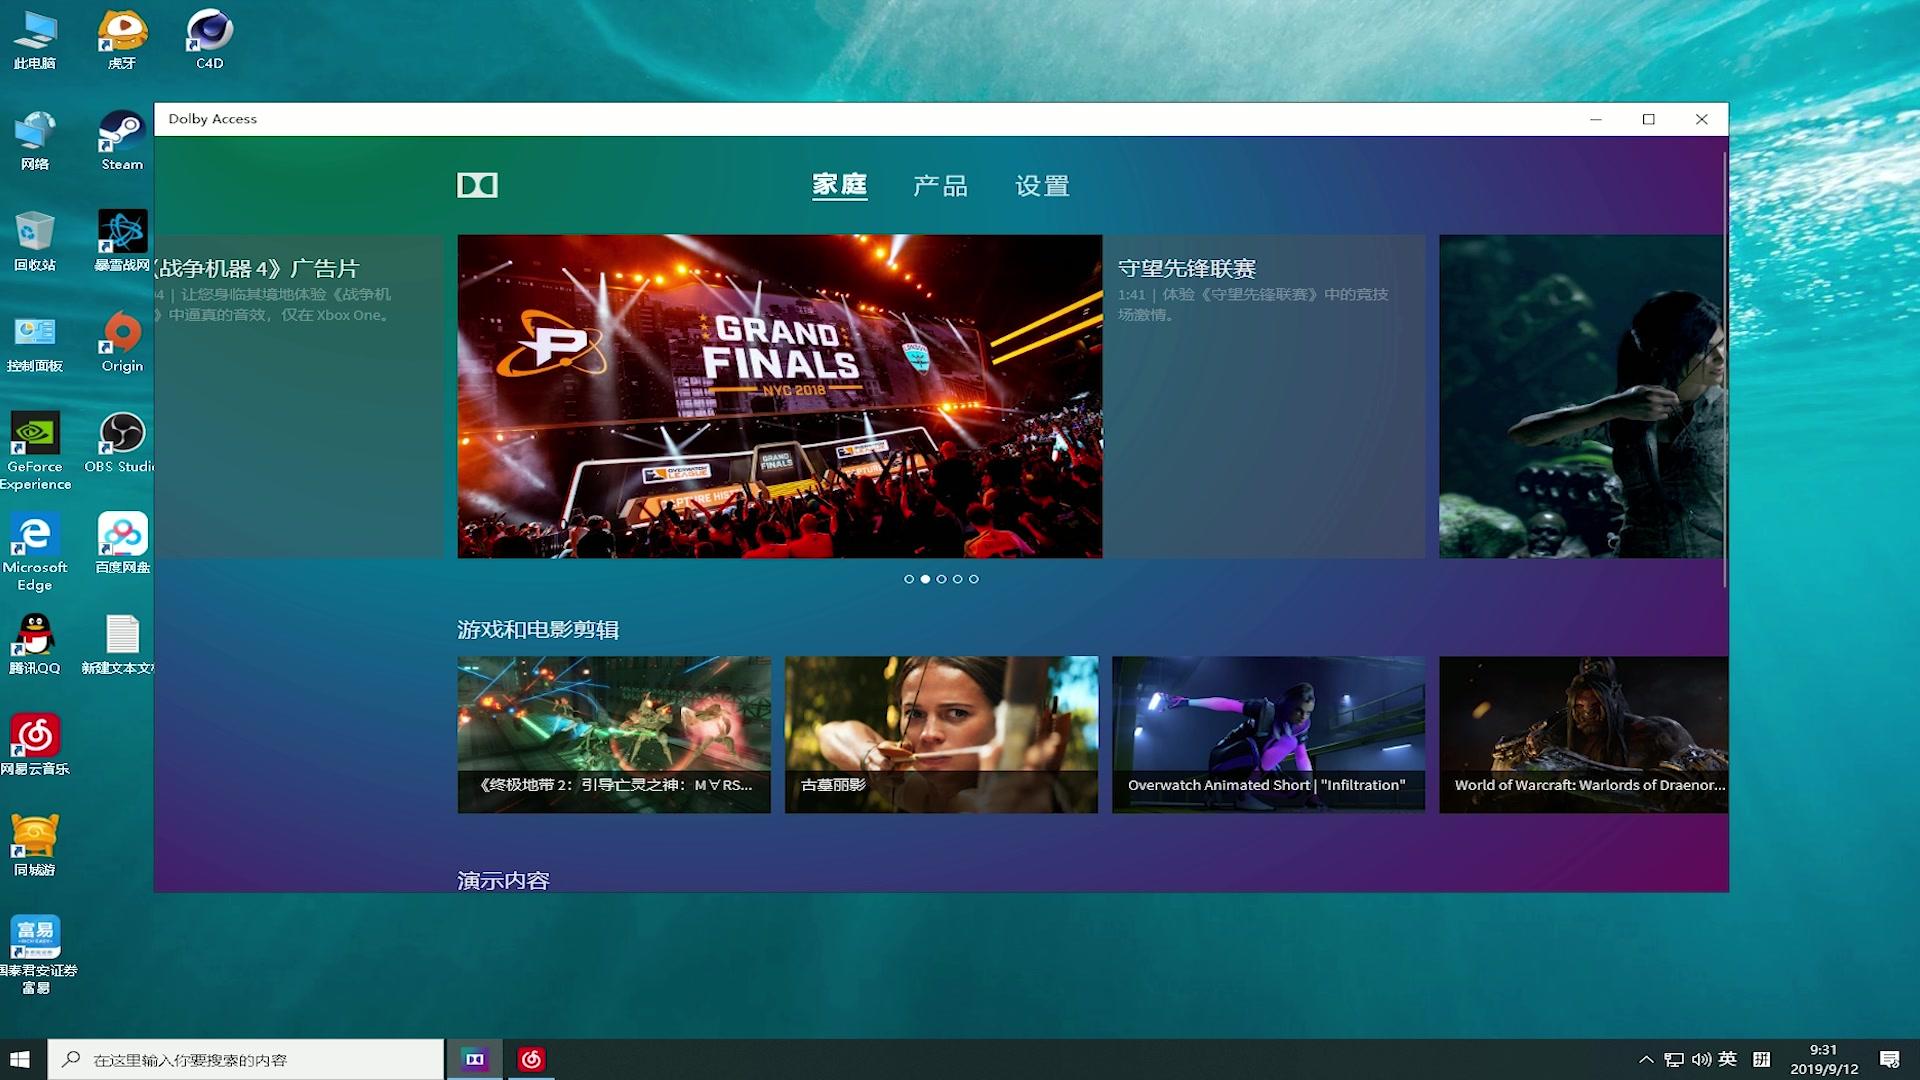
Task: Click NetEase Music icon in taskbar
Action: point(531,1059)
